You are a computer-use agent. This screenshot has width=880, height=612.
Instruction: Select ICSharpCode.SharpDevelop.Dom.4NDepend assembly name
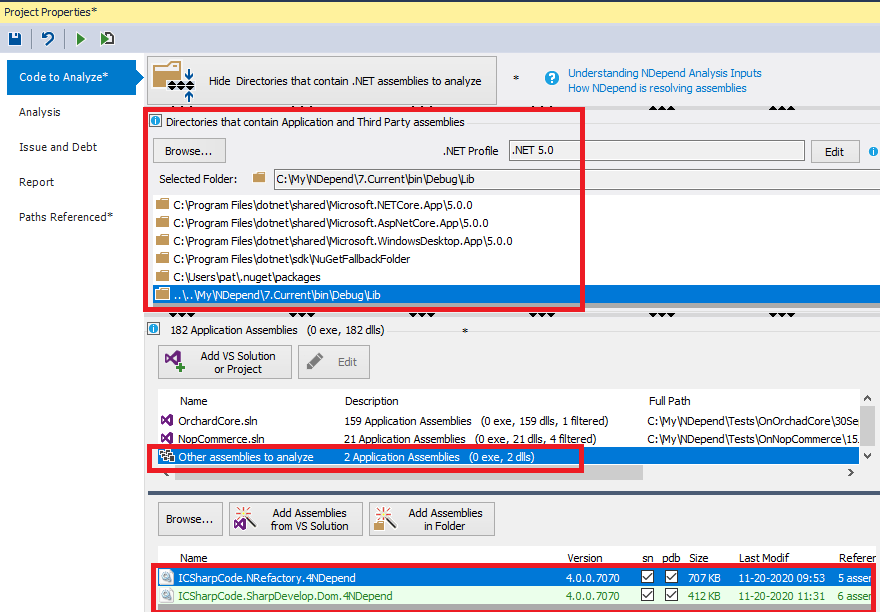[285, 596]
